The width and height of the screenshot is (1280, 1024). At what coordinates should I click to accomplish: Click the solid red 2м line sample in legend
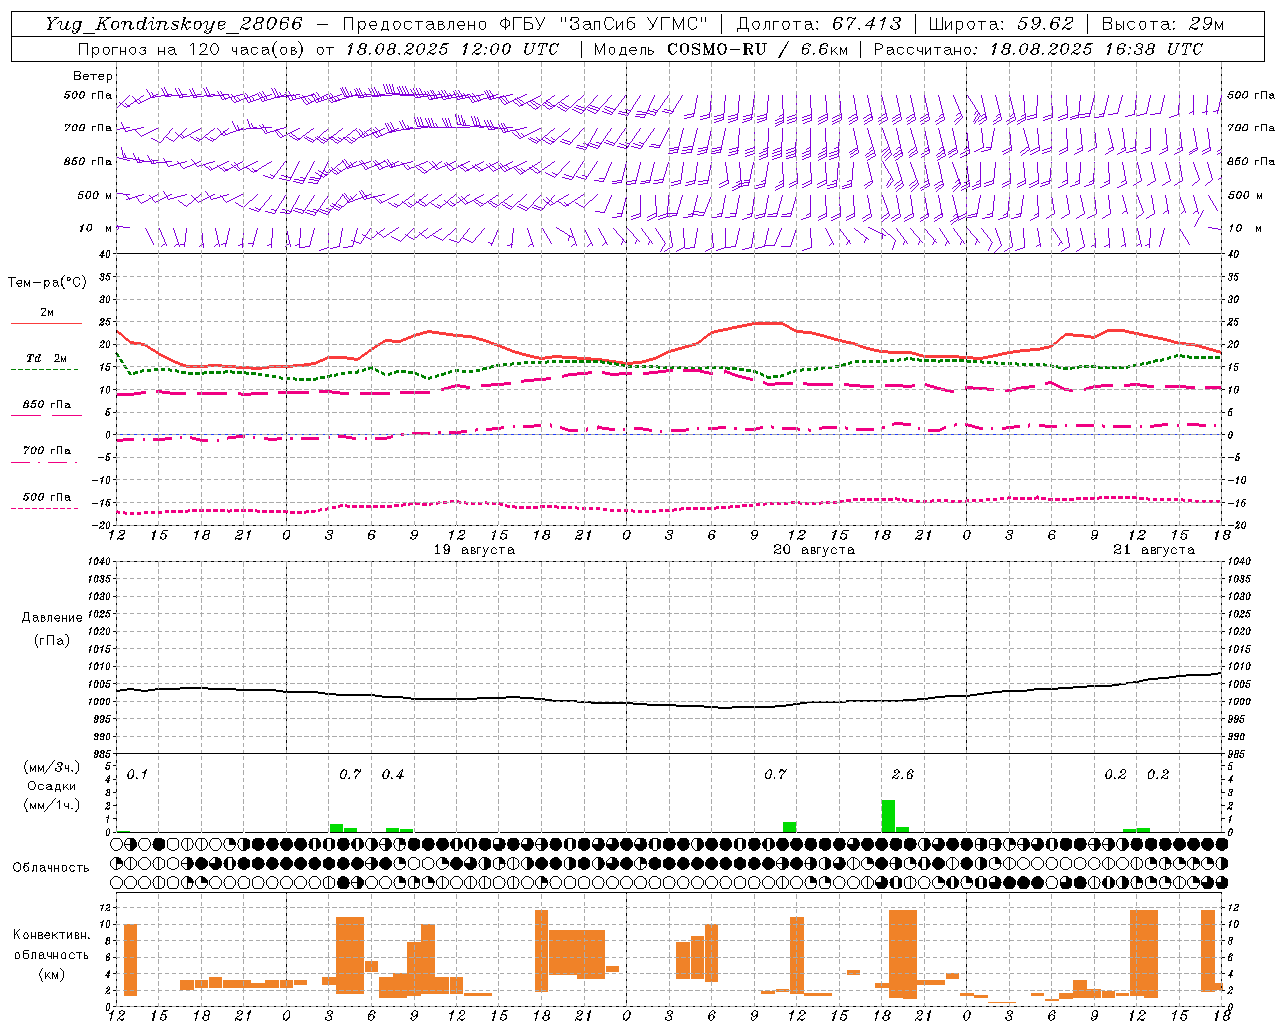click(x=46, y=323)
